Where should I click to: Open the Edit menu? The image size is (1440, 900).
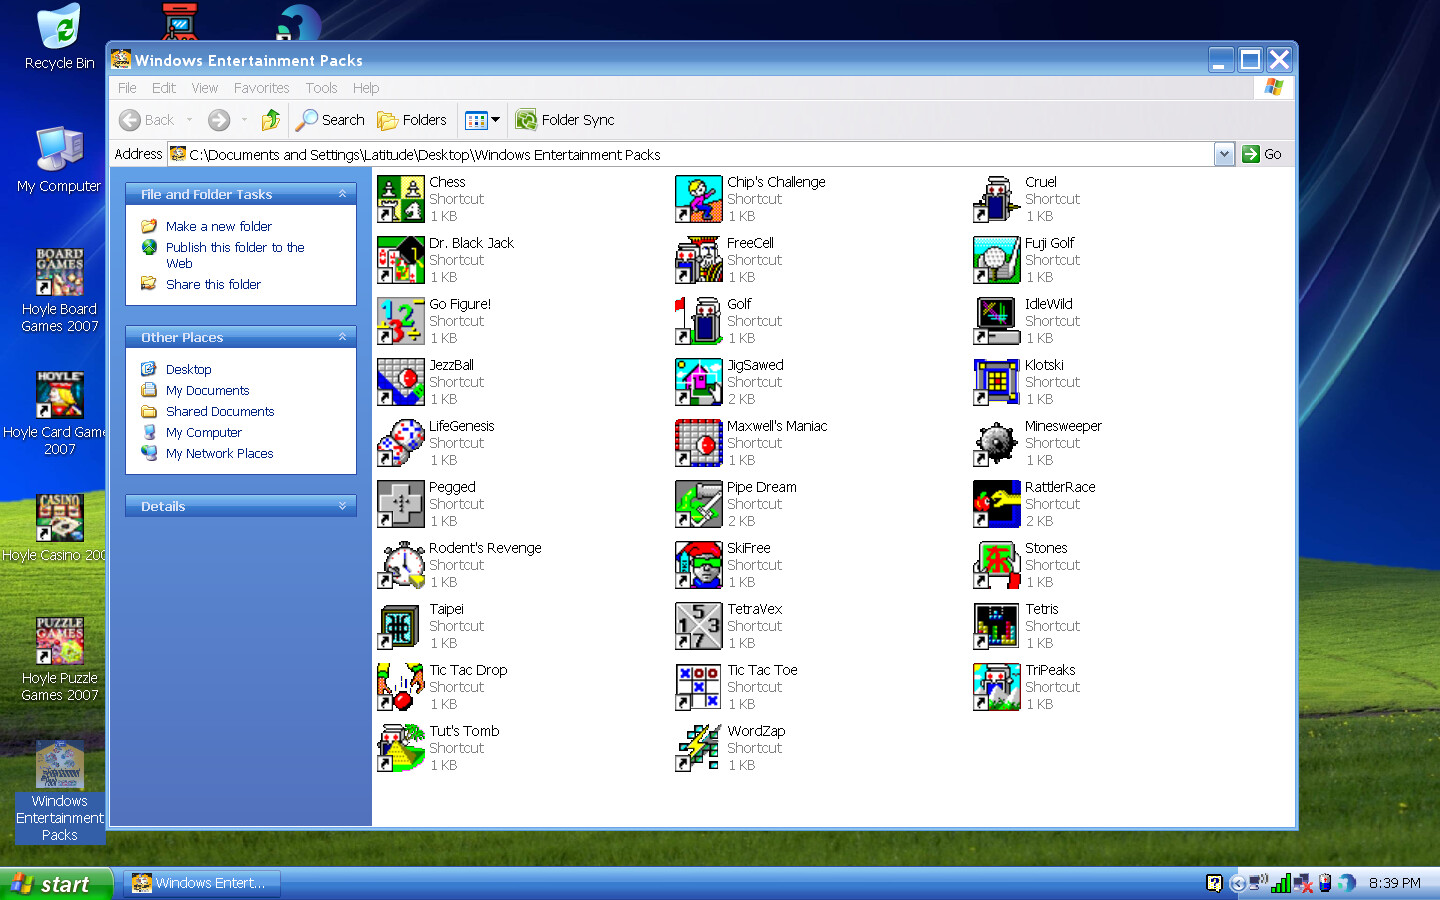tap(164, 88)
